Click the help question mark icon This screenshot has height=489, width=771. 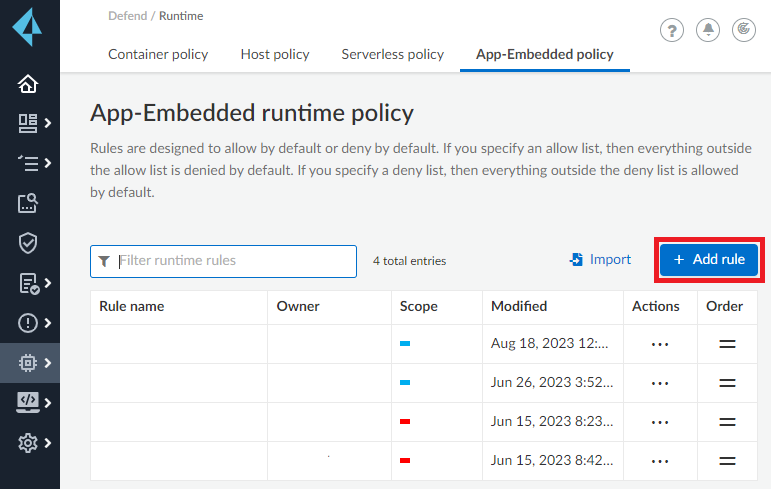tap(672, 30)
